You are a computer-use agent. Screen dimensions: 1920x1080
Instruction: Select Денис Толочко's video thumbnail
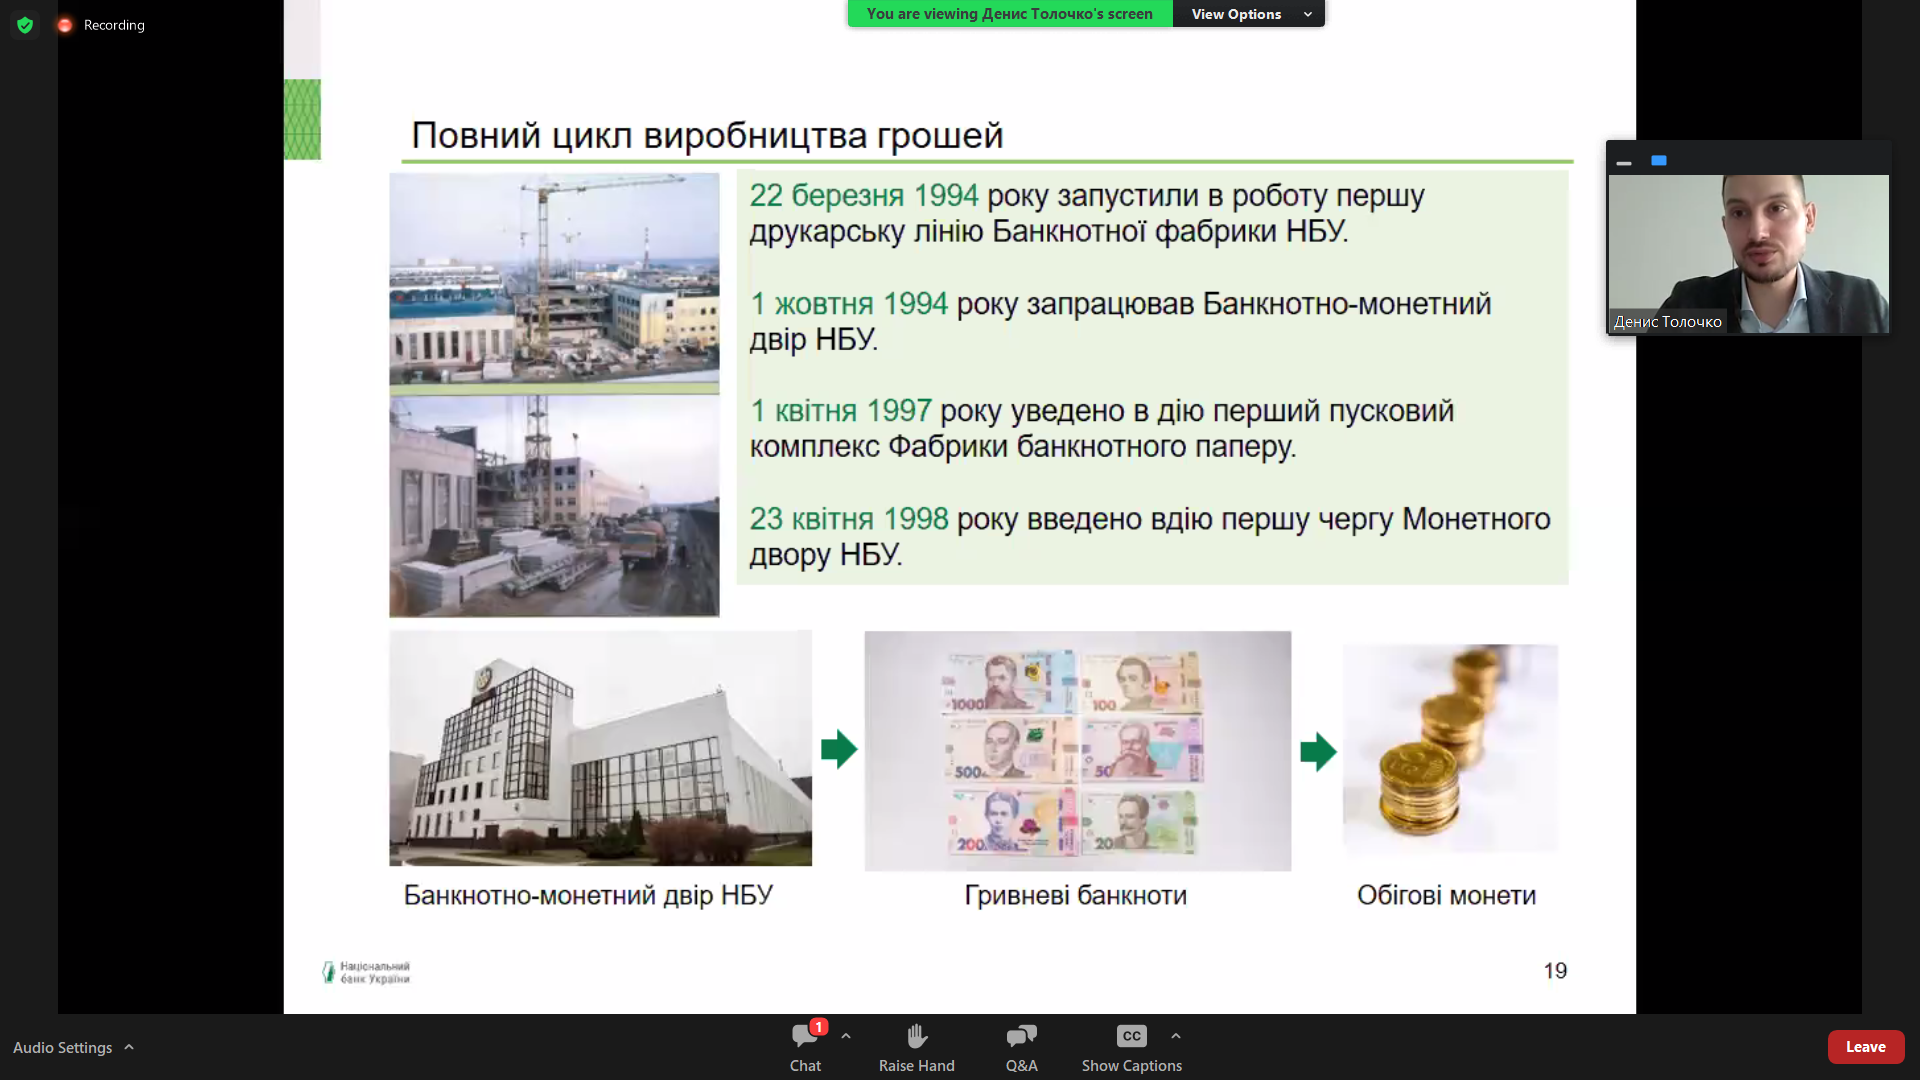1749,253
